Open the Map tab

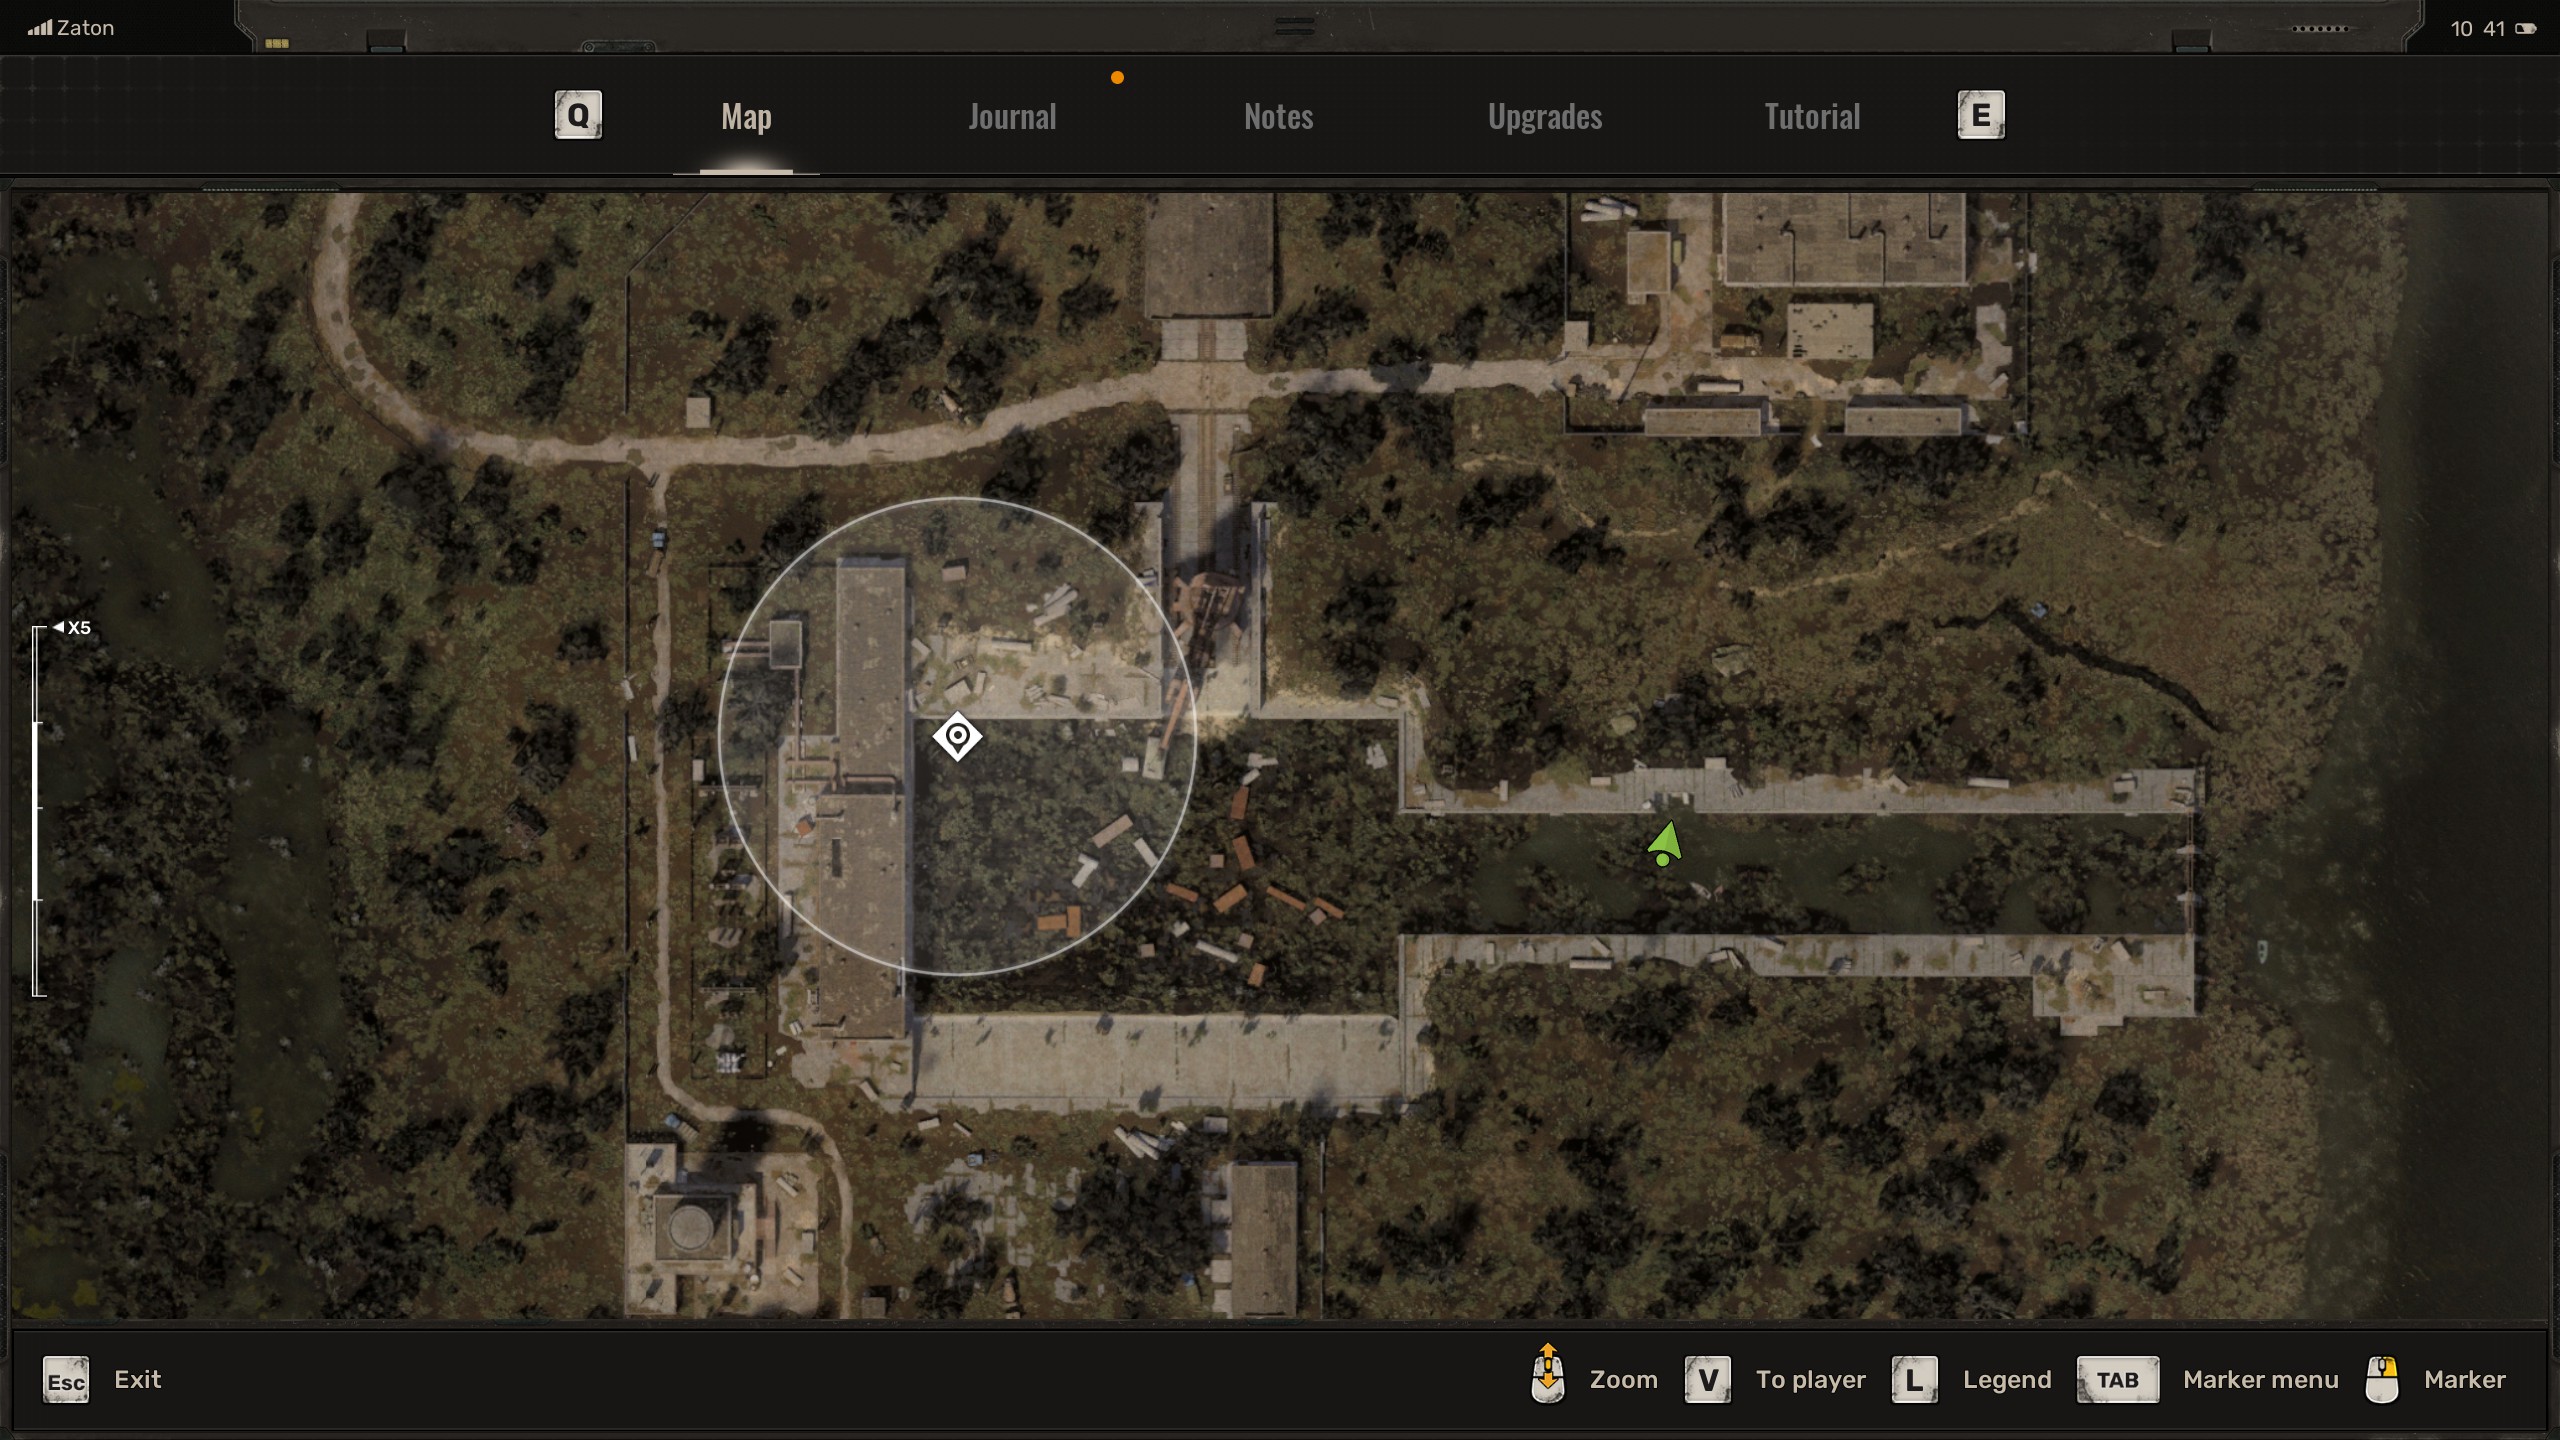[746, 117]
